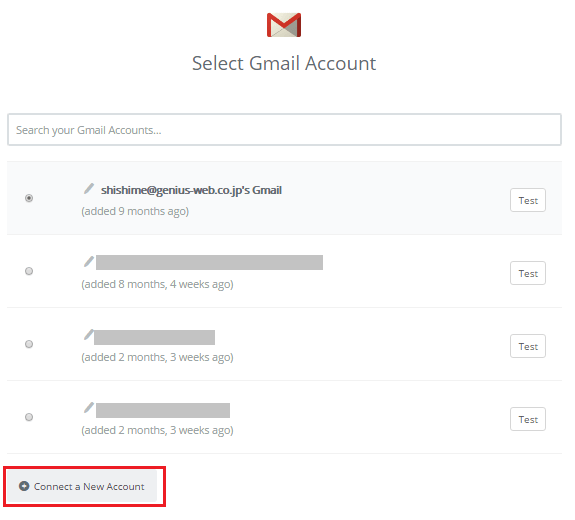Screen dimensions: 575x520
Task: Click the plus icon in Connect a New Account
Action: point(24,486)
